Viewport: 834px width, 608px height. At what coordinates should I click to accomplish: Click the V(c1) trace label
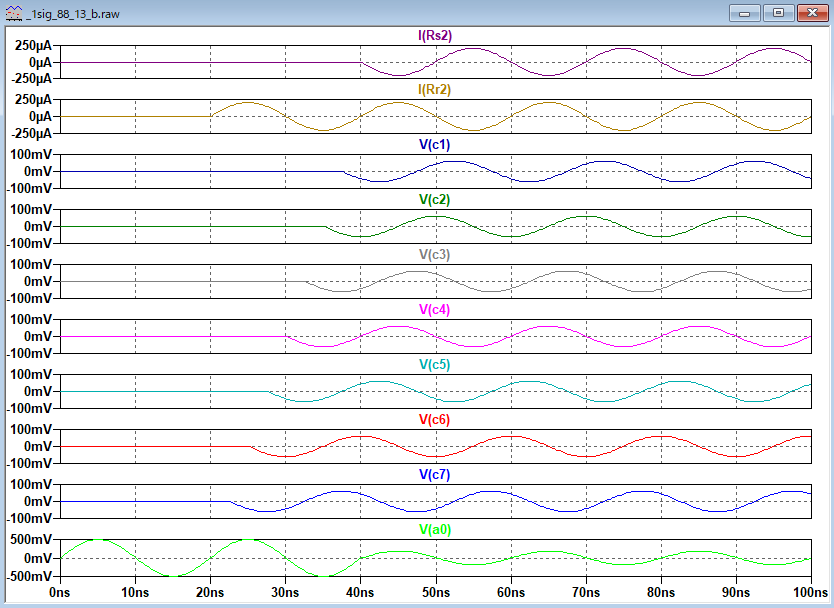point(435,145)
